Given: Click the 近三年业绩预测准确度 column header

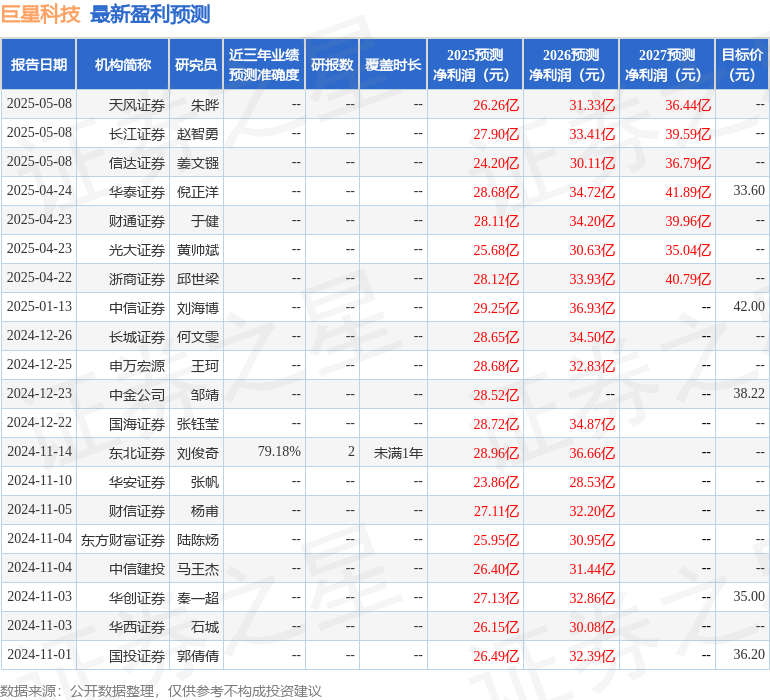Looking at the screenshot, I should pos(263,65).
